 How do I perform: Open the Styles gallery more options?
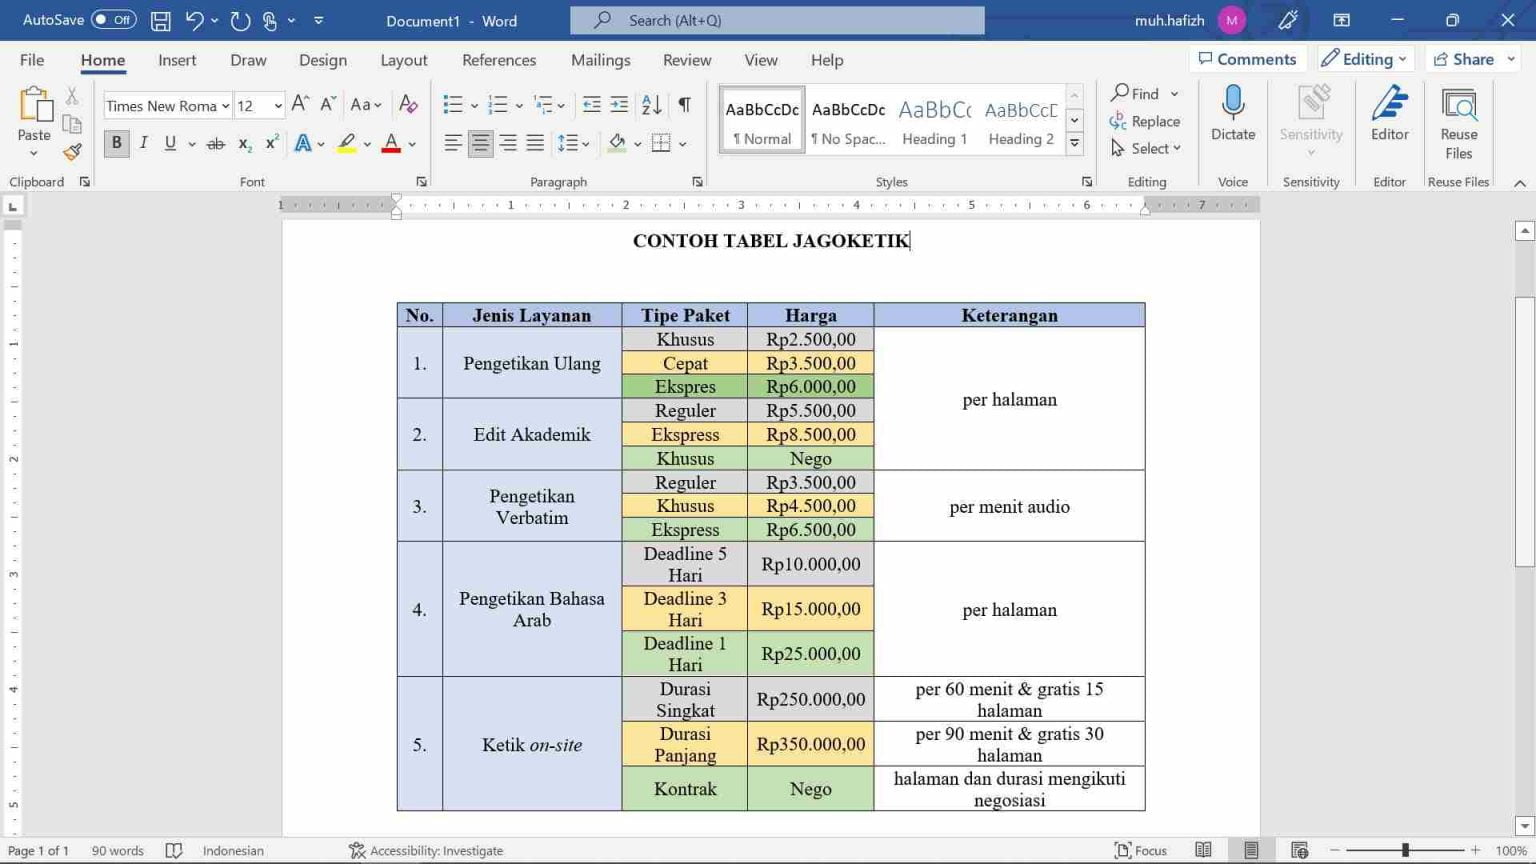[1074, 143]
